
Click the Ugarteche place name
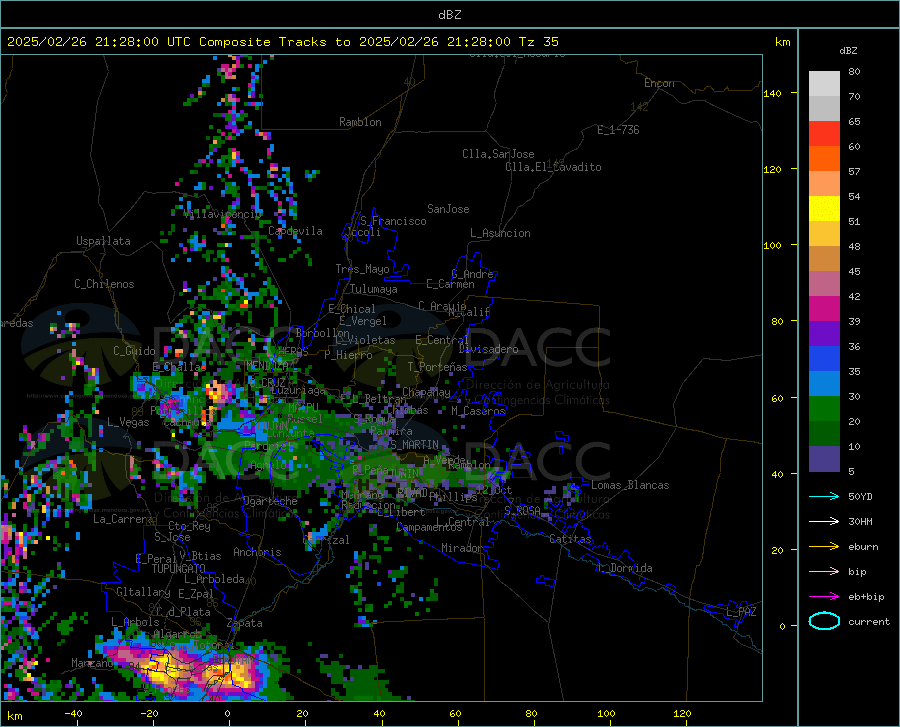pos(270,501)
